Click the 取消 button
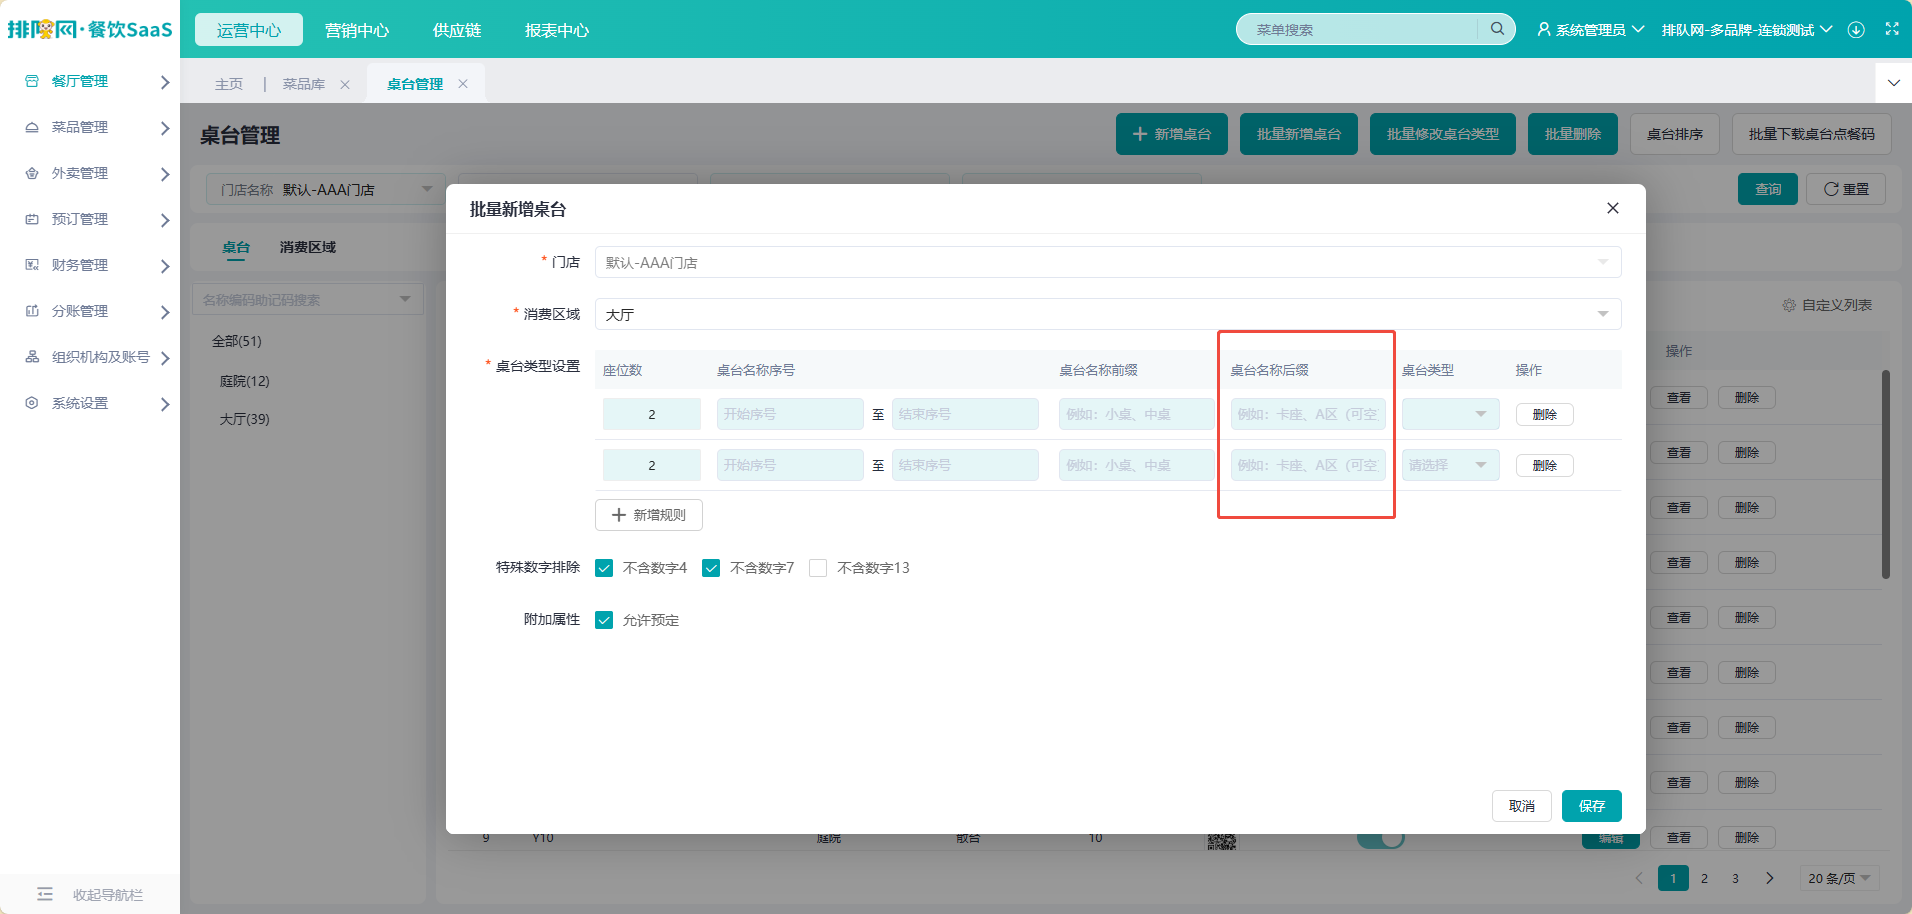This screenshot has width=1912, height=914. coord(1522,806)
